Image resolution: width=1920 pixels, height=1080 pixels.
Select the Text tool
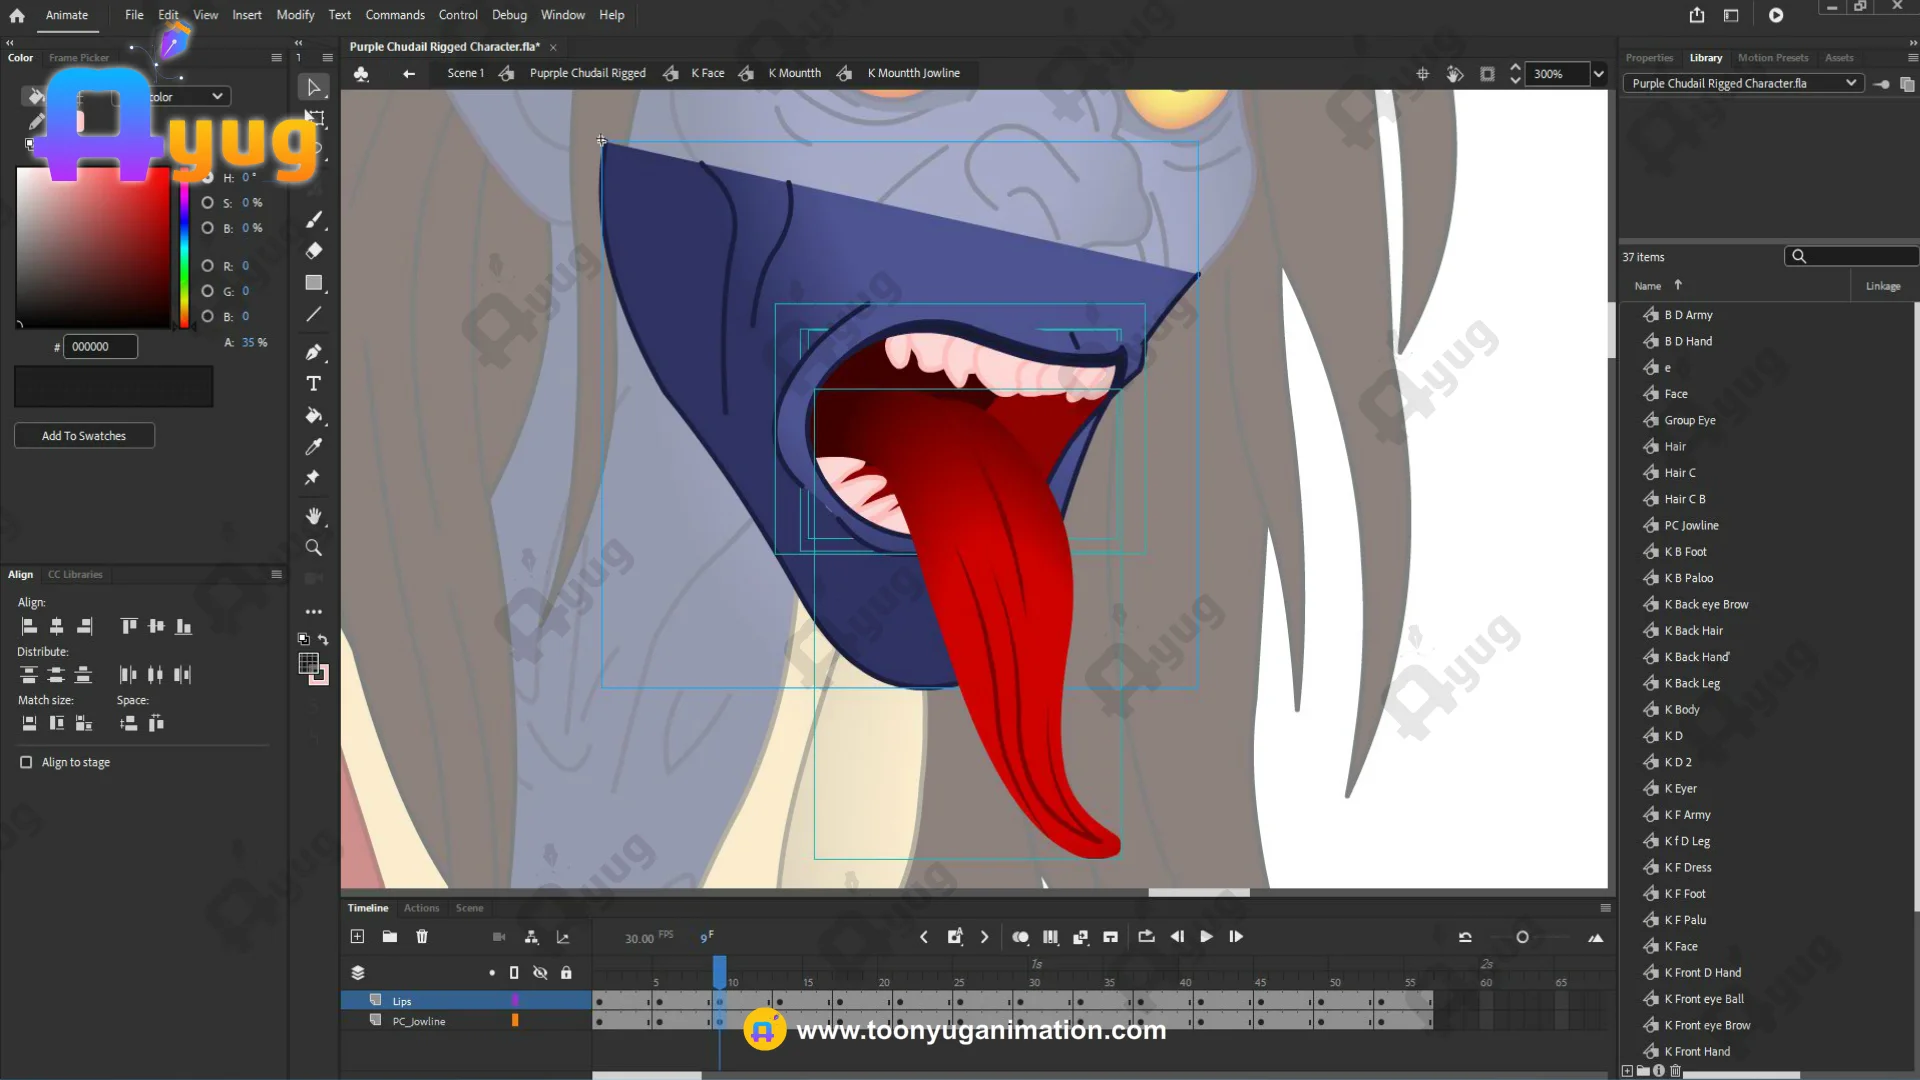313,384
